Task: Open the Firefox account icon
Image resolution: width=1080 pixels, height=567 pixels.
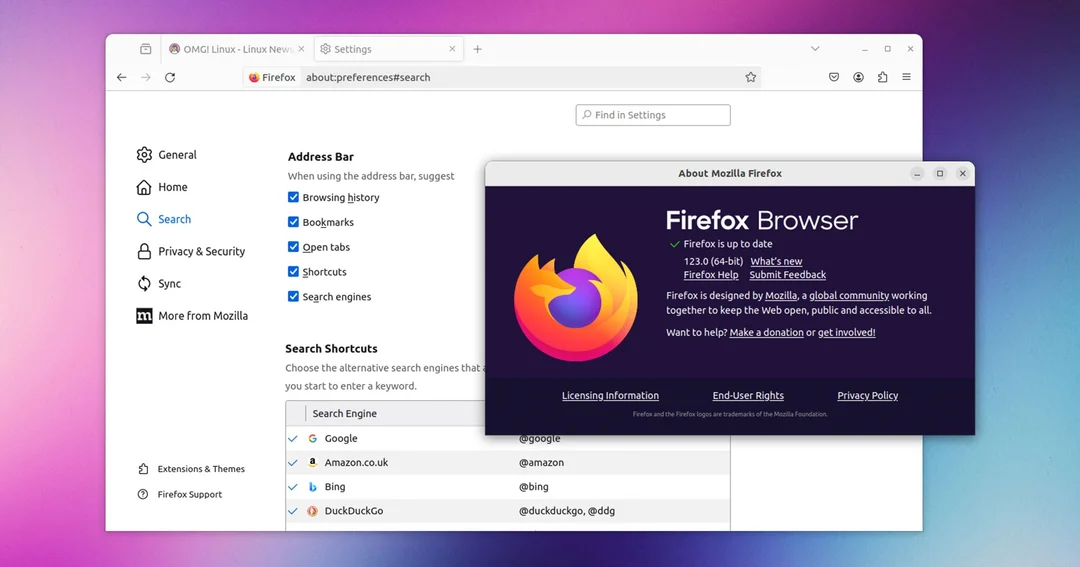Action: pos(858,77)
